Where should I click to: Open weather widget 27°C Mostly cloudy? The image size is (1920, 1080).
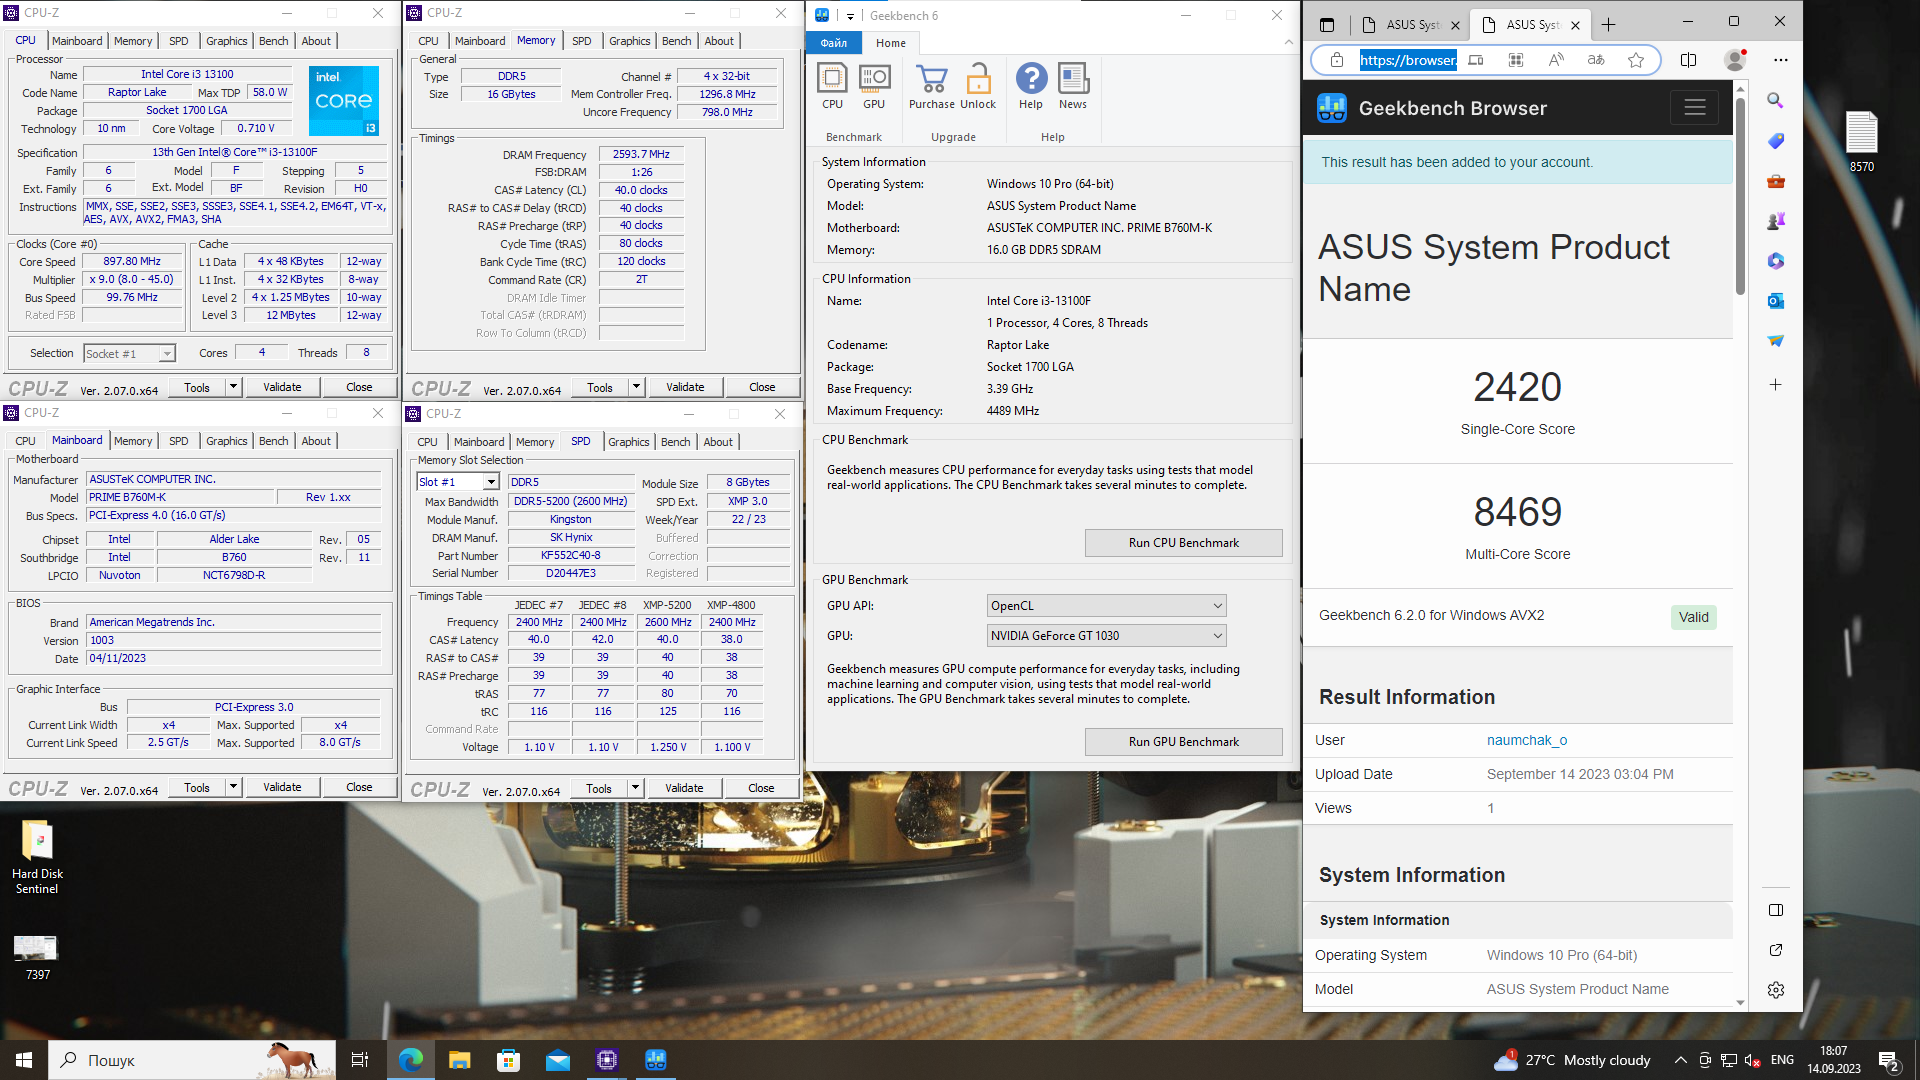click(1572, 1060)
